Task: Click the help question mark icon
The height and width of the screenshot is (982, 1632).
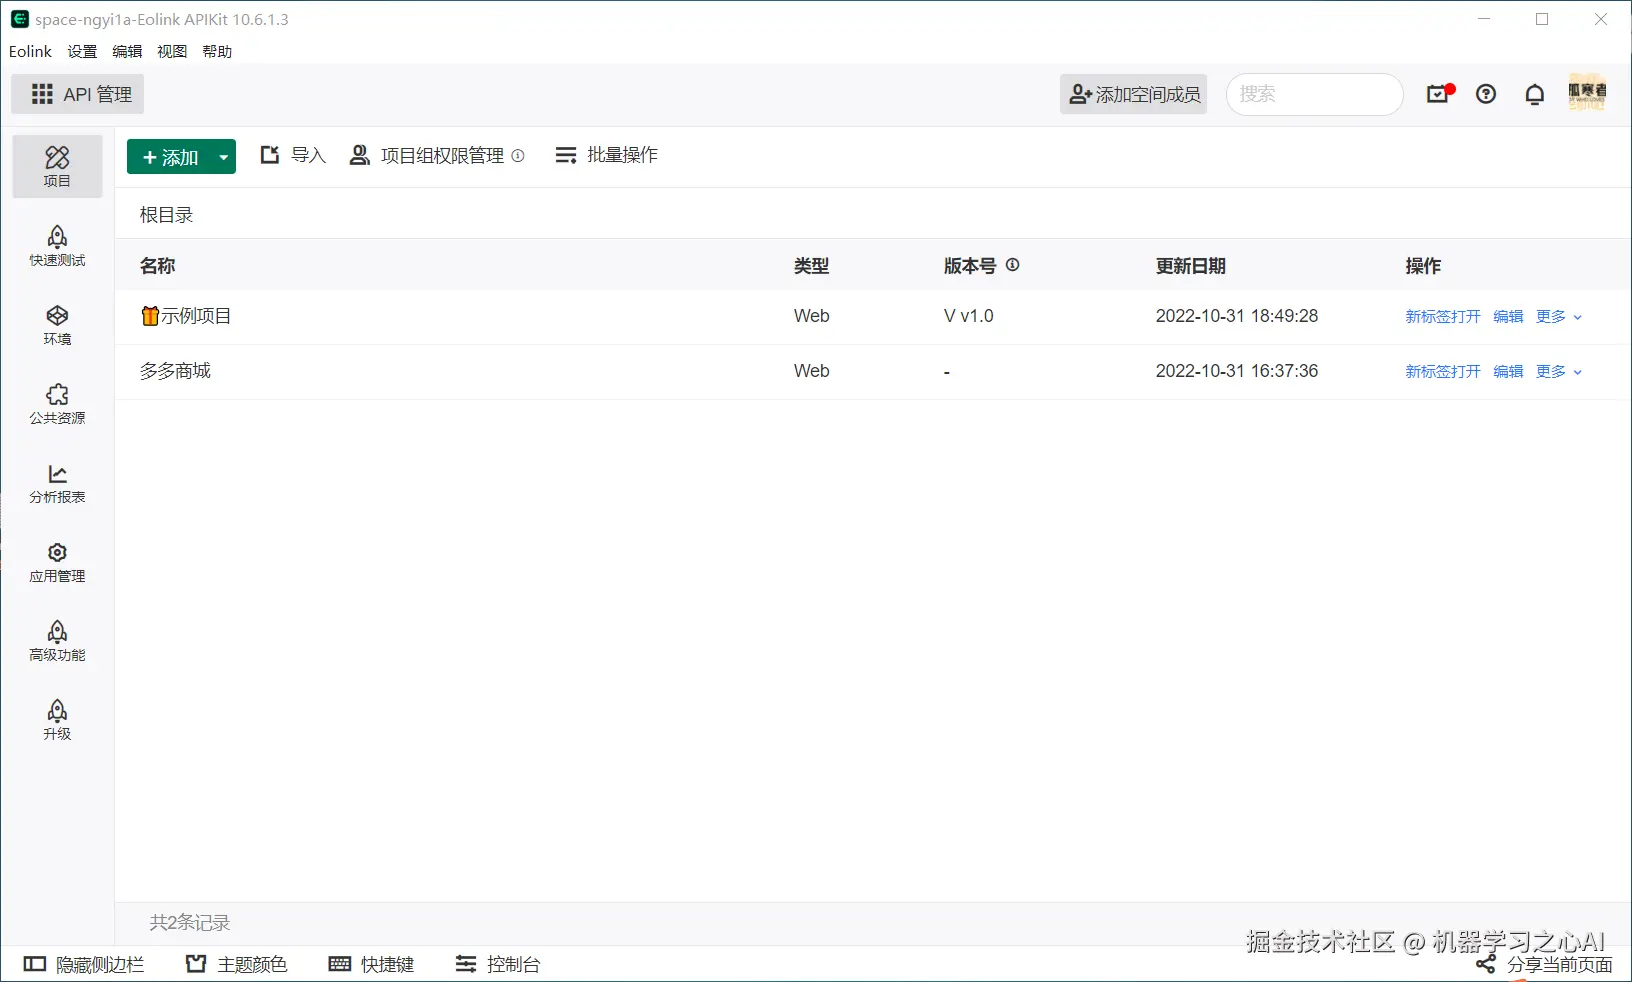Action: tap(1486, 94)
